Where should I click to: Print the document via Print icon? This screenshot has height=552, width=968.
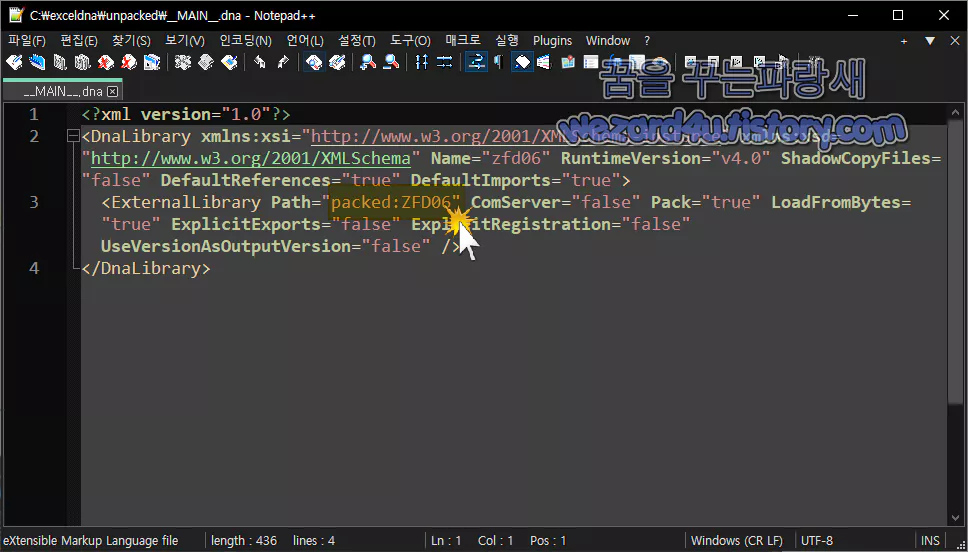click(x=151, y=62)
